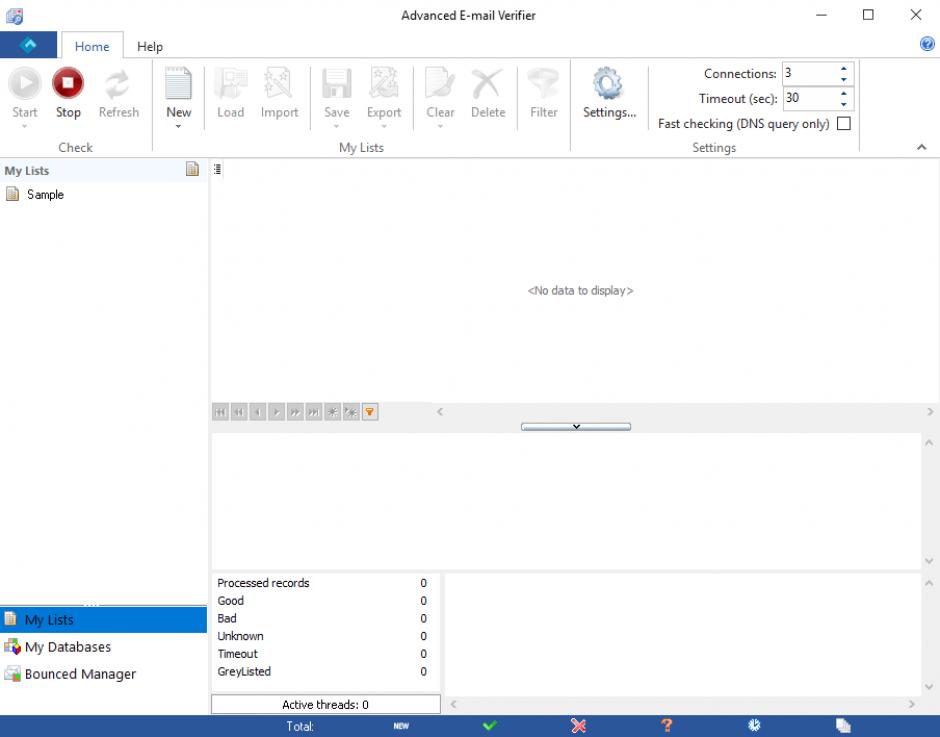The width and height of the screenshot is (940, 737).
Task: Expand the New button dropdown arrow
Action: pos(178,126)
